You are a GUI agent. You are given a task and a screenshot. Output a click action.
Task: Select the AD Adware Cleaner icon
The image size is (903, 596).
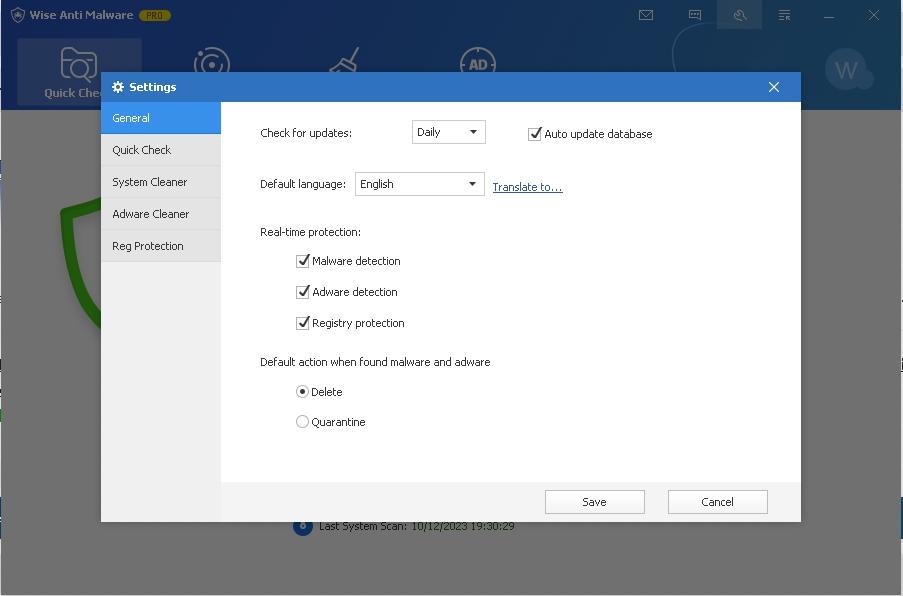pyautogui.click(x=478, y=61)
